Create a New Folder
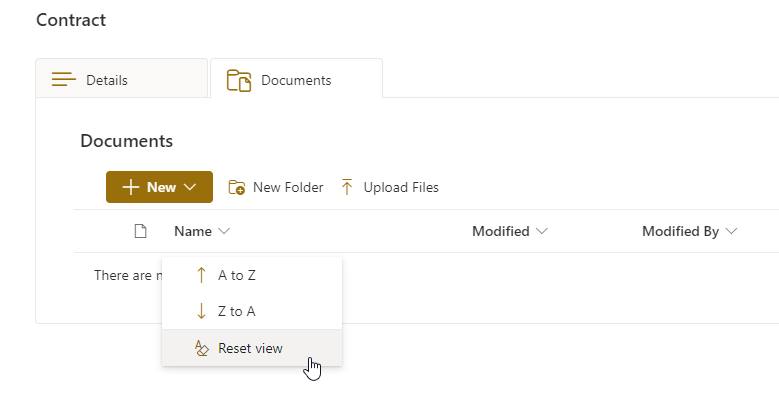The height and width of the screenshot is (398, 779). point(276,187)
